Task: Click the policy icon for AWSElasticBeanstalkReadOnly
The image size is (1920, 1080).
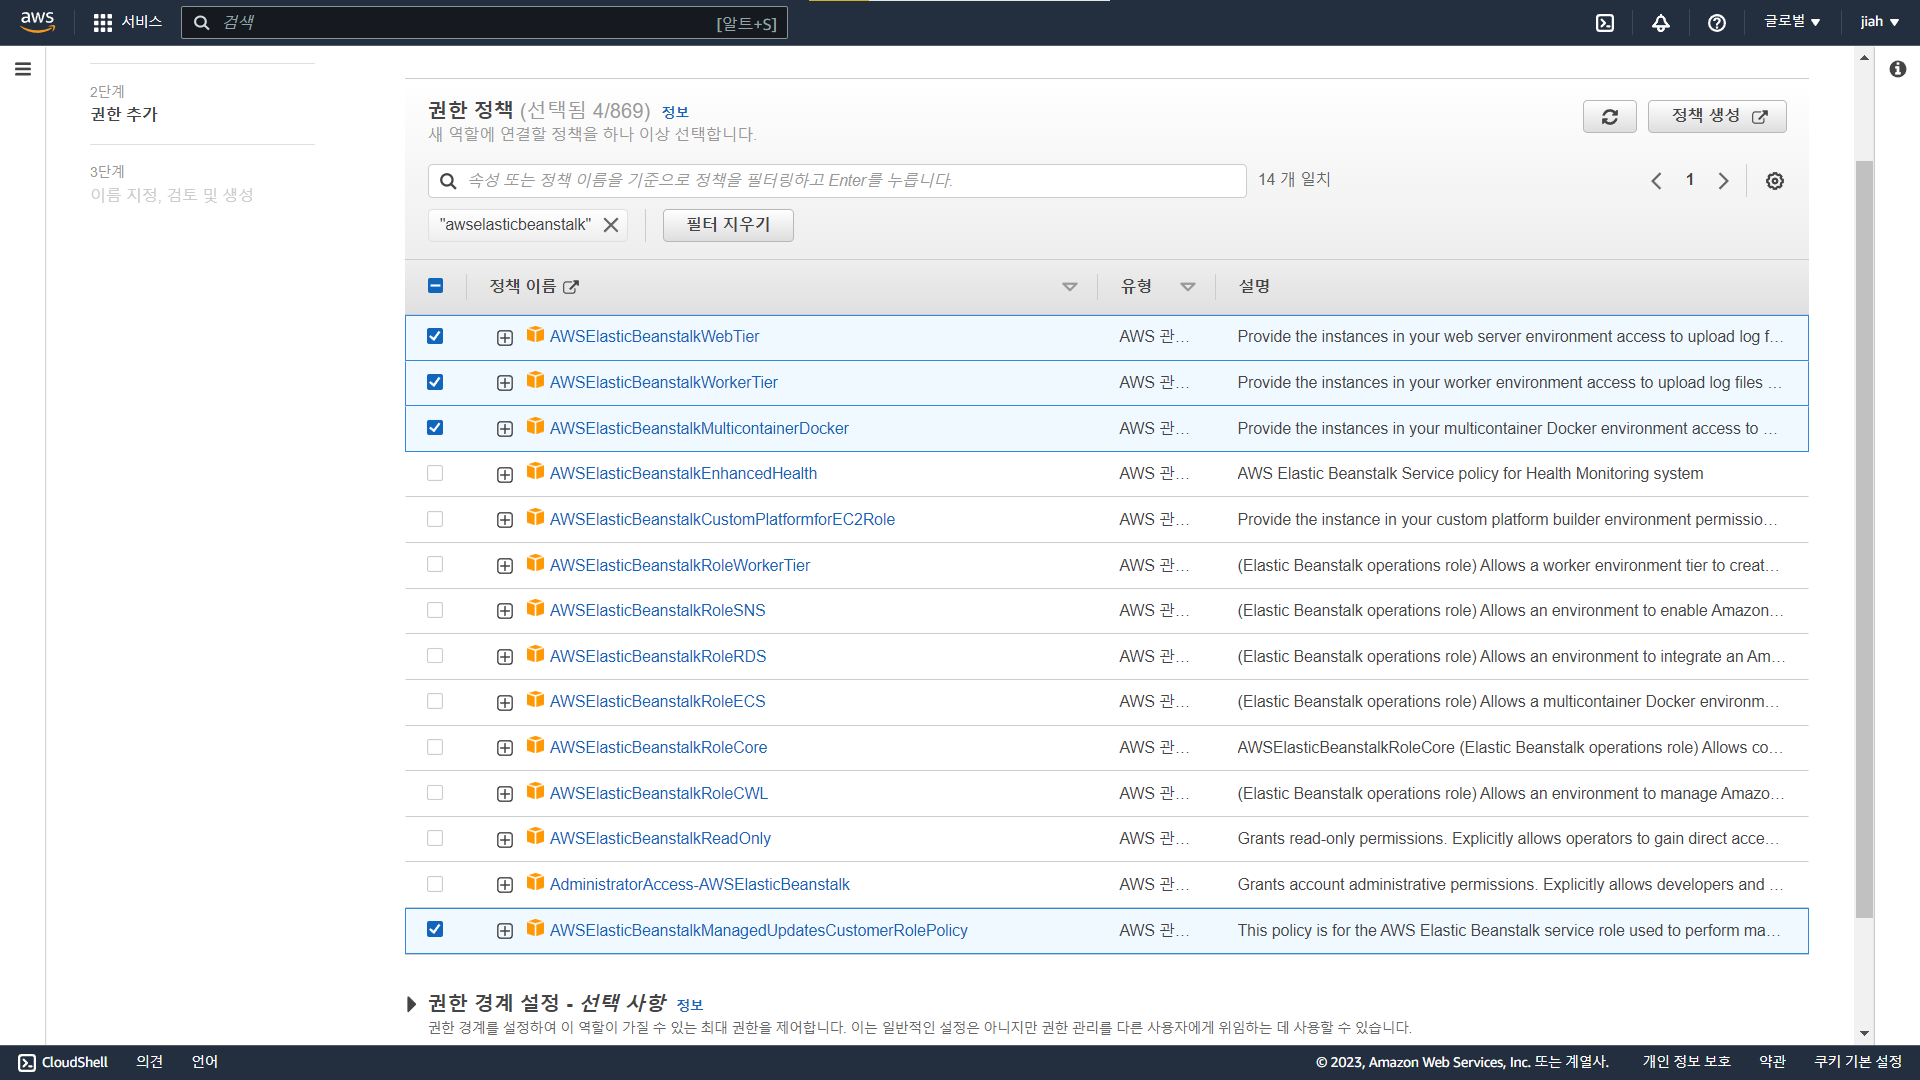Action: 536,836
